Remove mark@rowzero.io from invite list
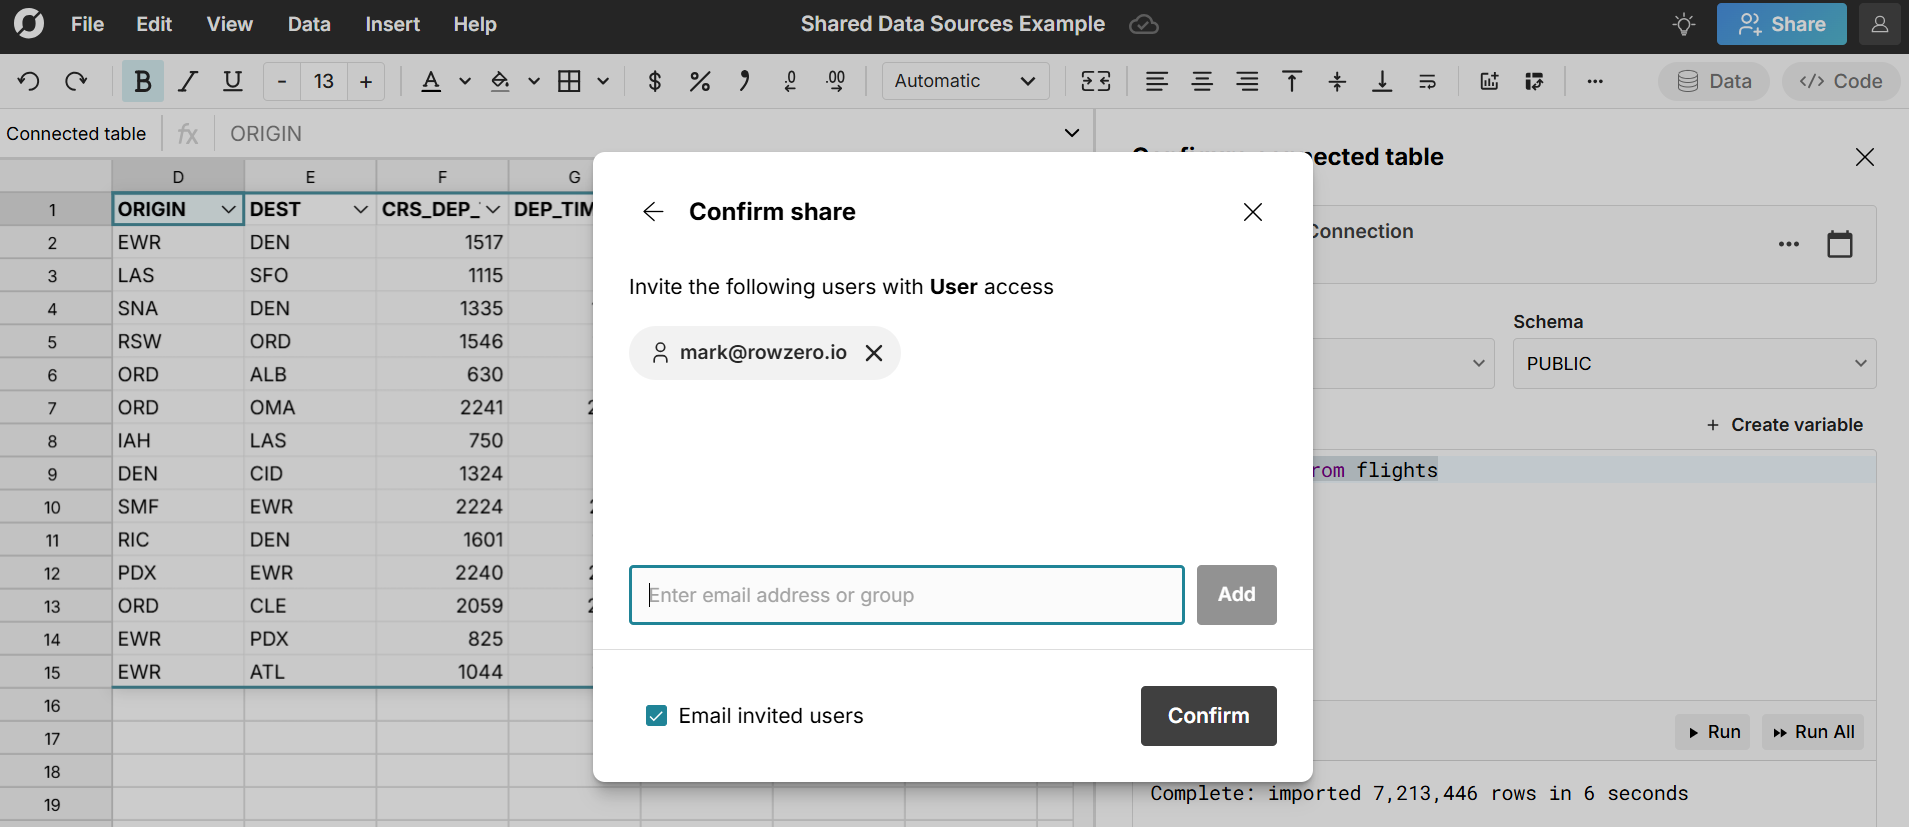The height and width of the screenshot is (827, 1909). (x=874, y=353)
